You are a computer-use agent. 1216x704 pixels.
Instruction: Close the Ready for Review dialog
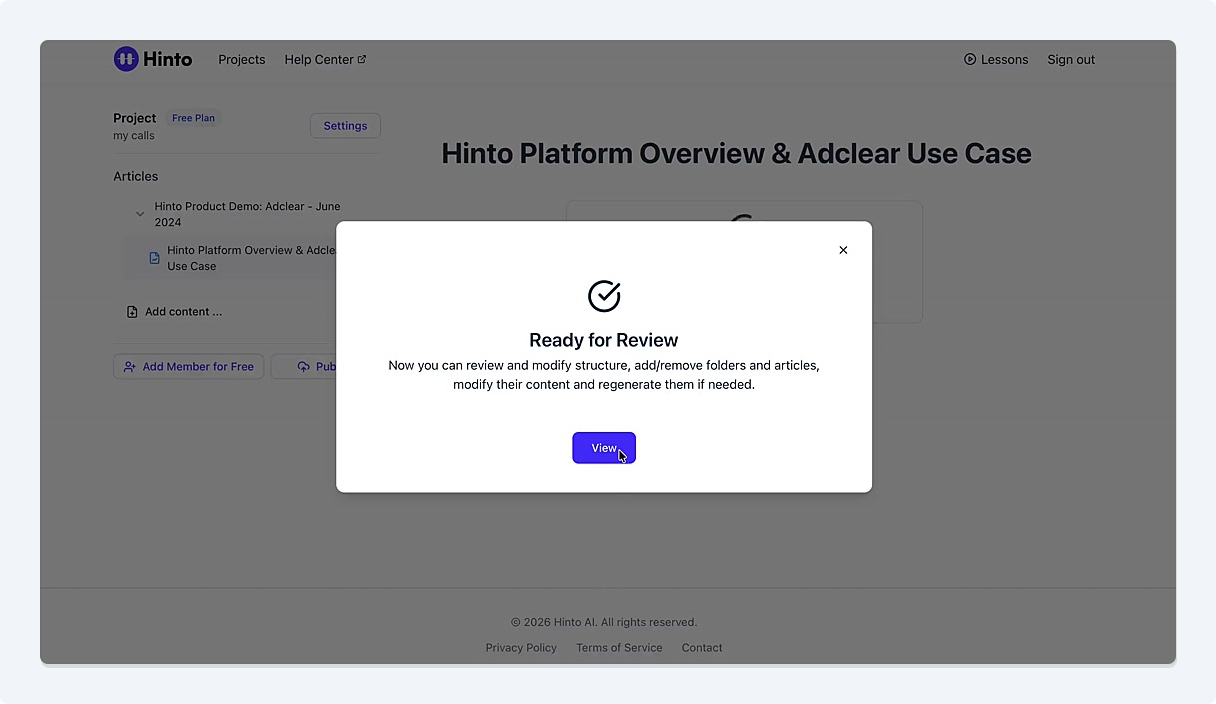[843, 250]
